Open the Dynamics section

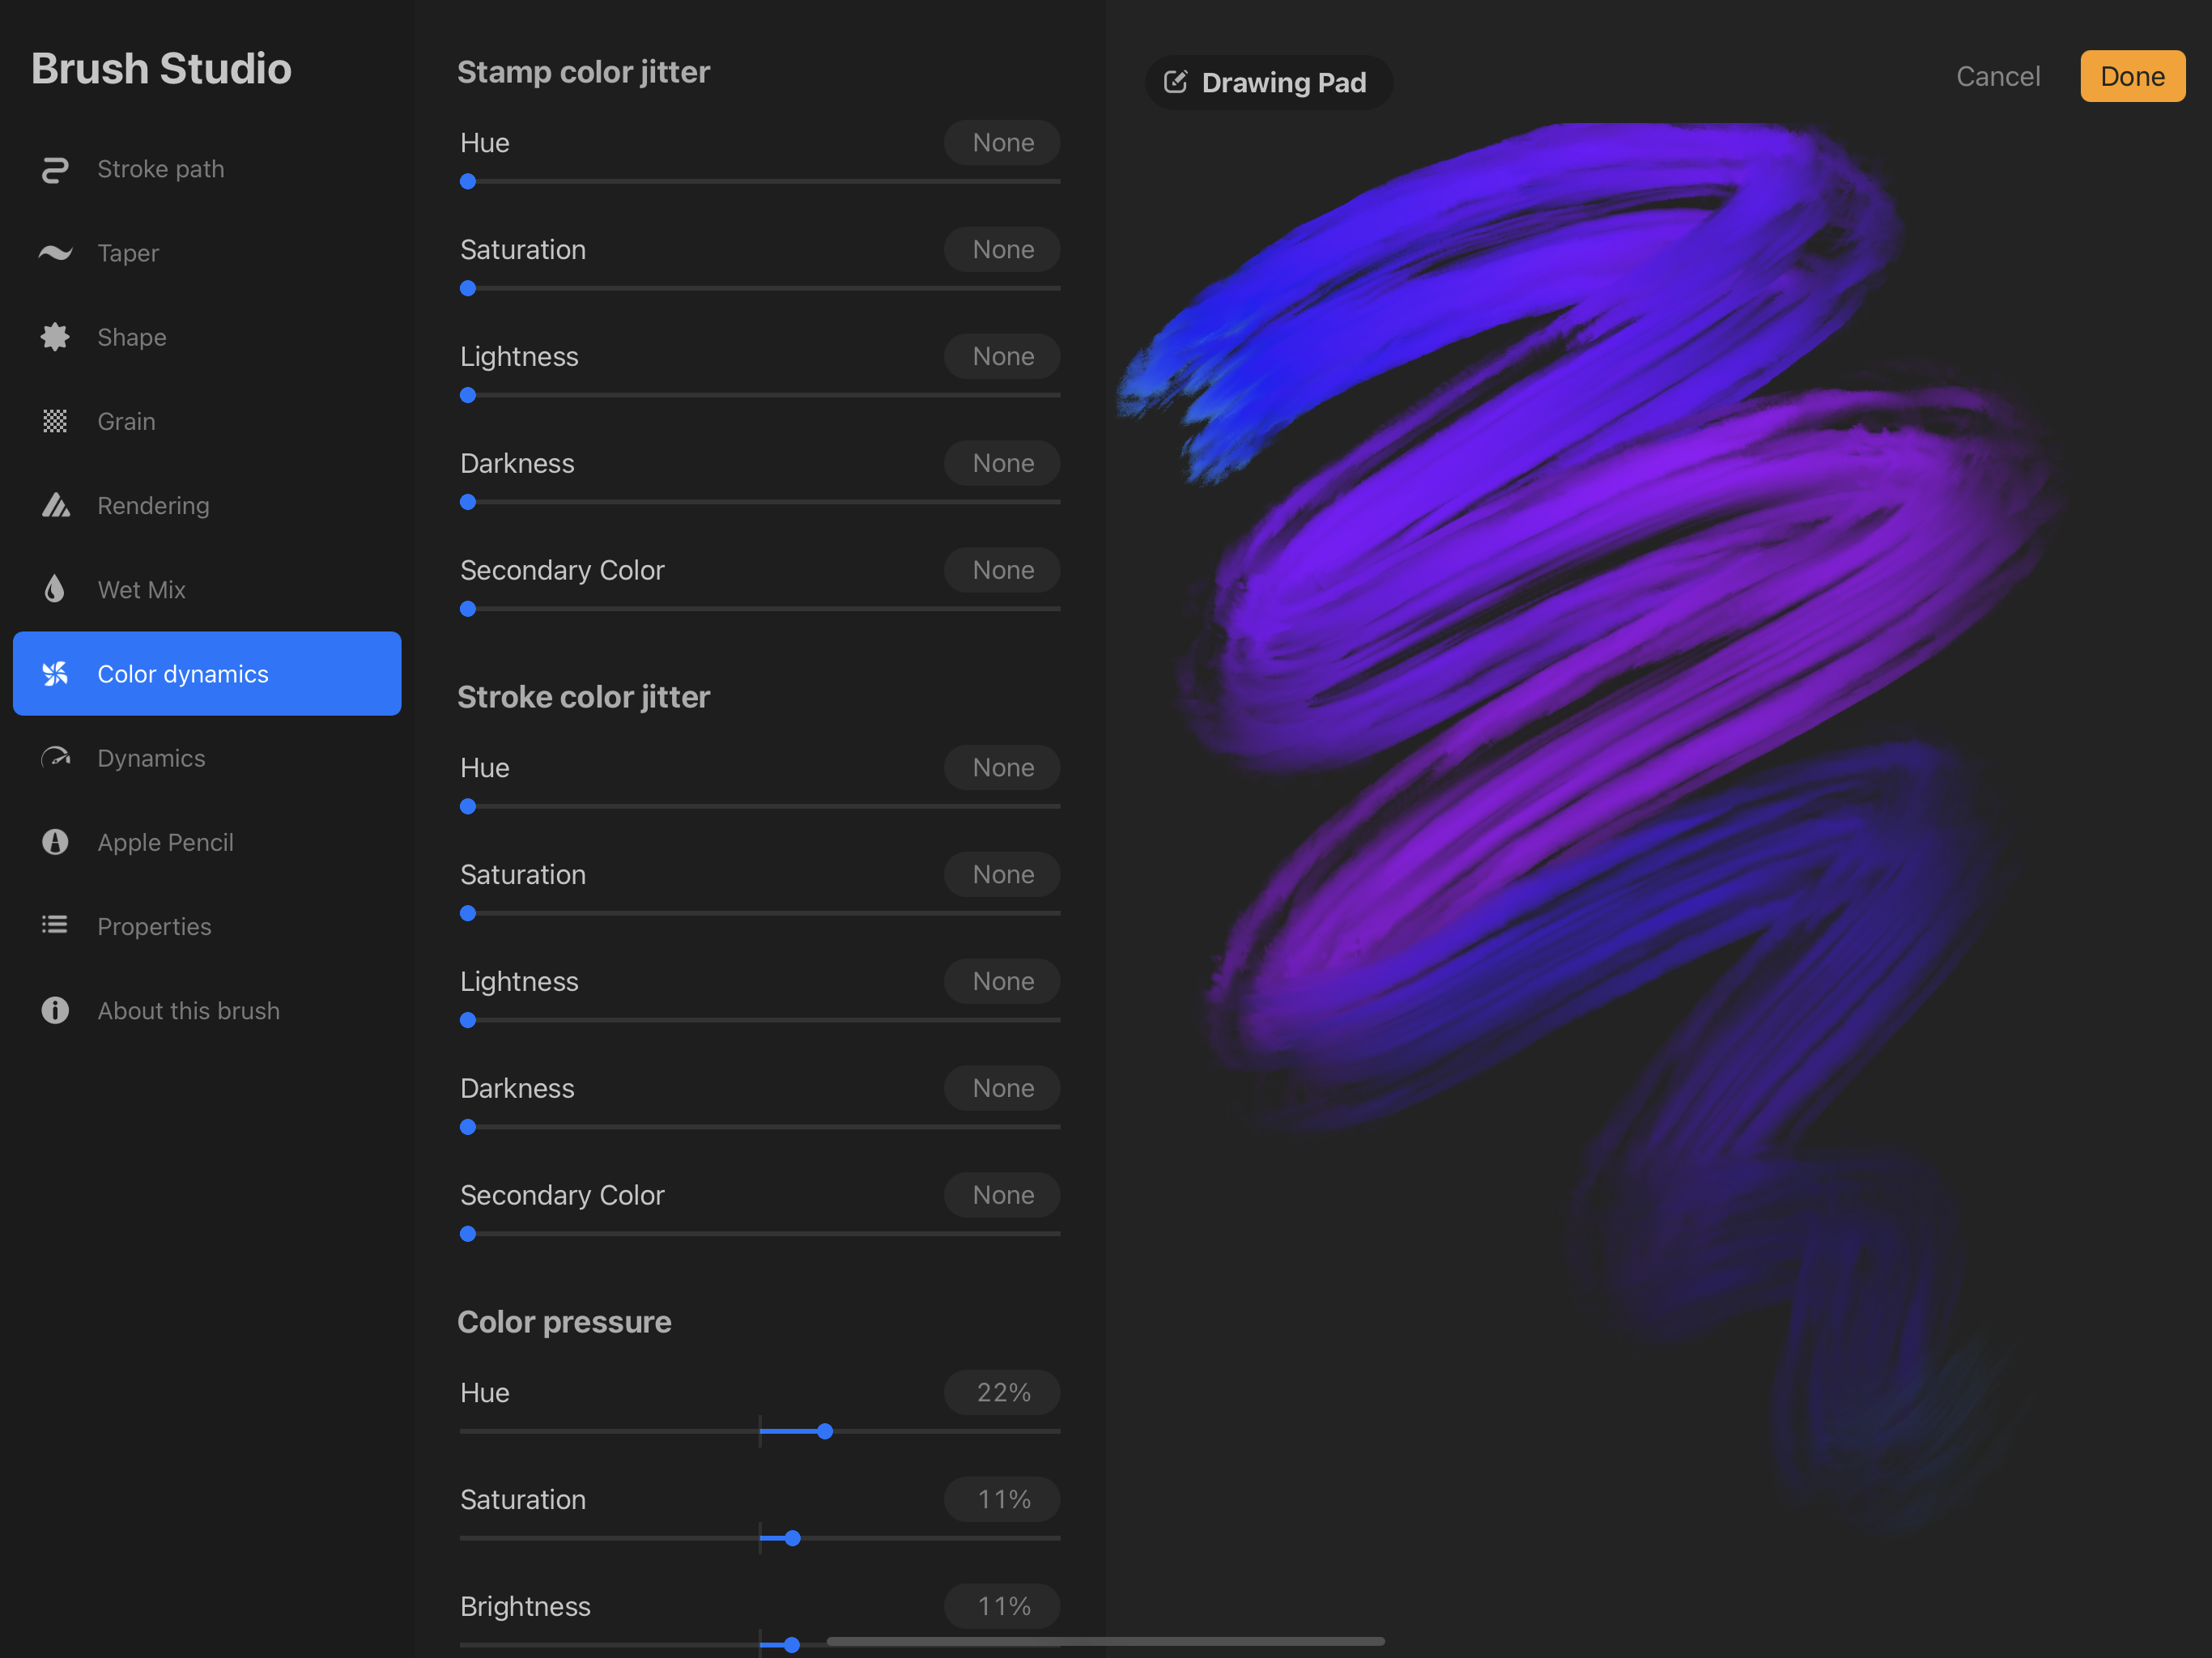[207, 758]
